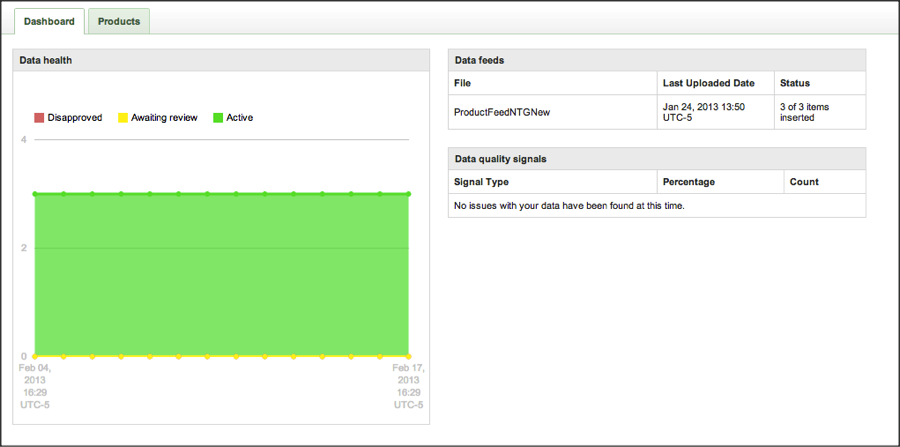Click the green filled Active chart area
This screenshot has height=447, width=900.
tap(222, 275)
